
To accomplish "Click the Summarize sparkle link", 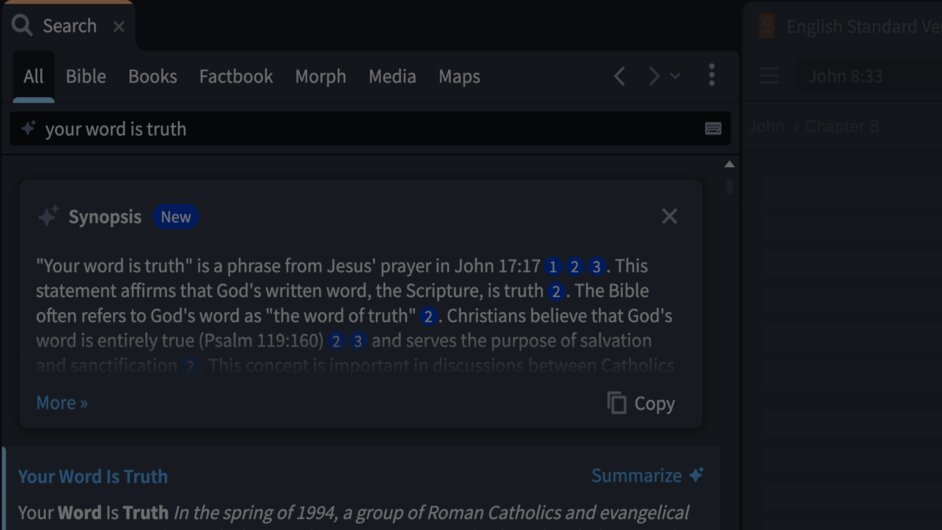I will pos(647,476).
